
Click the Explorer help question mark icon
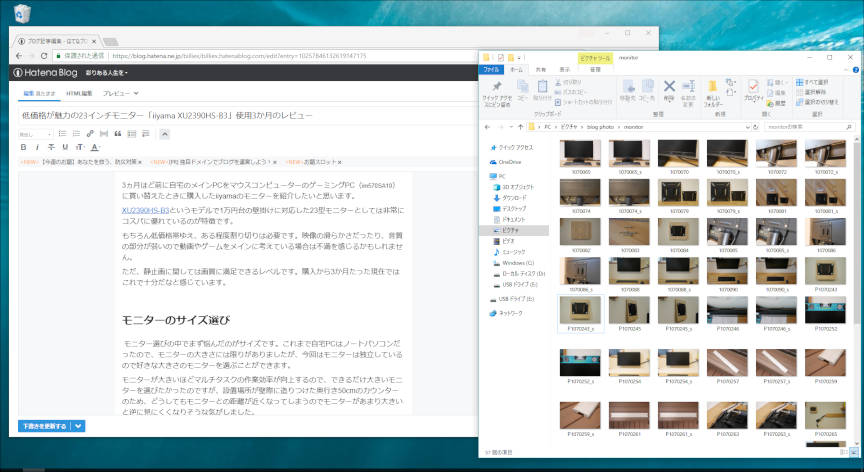(x=856, y=70)
